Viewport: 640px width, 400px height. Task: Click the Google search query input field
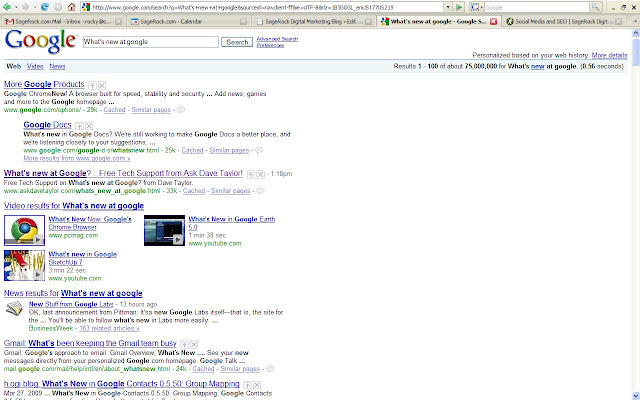(x=151, y=42)
